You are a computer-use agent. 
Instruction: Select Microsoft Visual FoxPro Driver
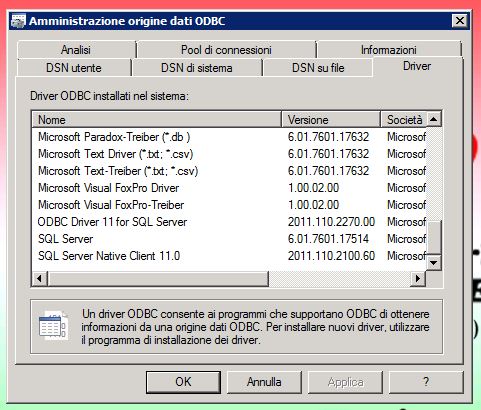(108, 188)
